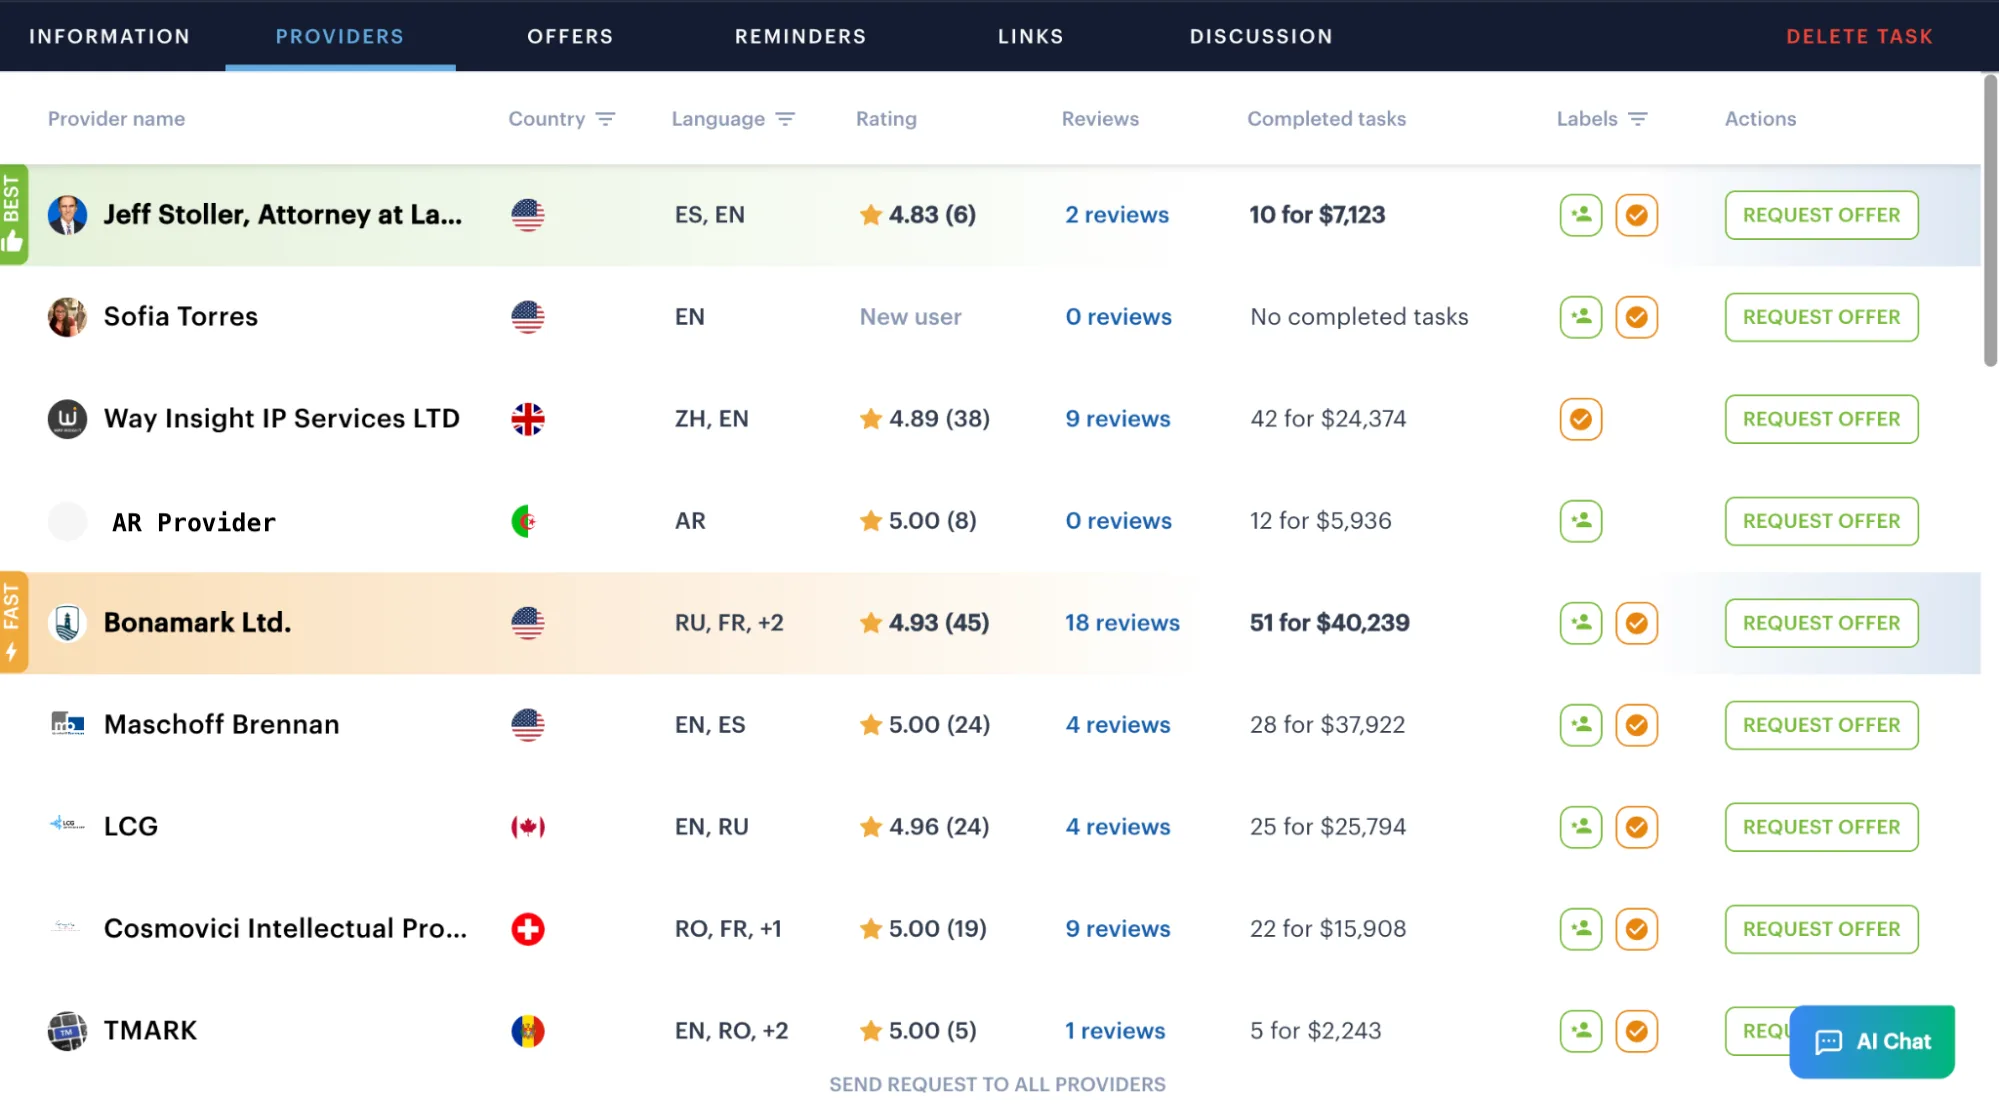The height and width of the screenshot is (1111, 1999).
Task: Click the vertical scrollbar on the right
Action: pos(1990,220)
